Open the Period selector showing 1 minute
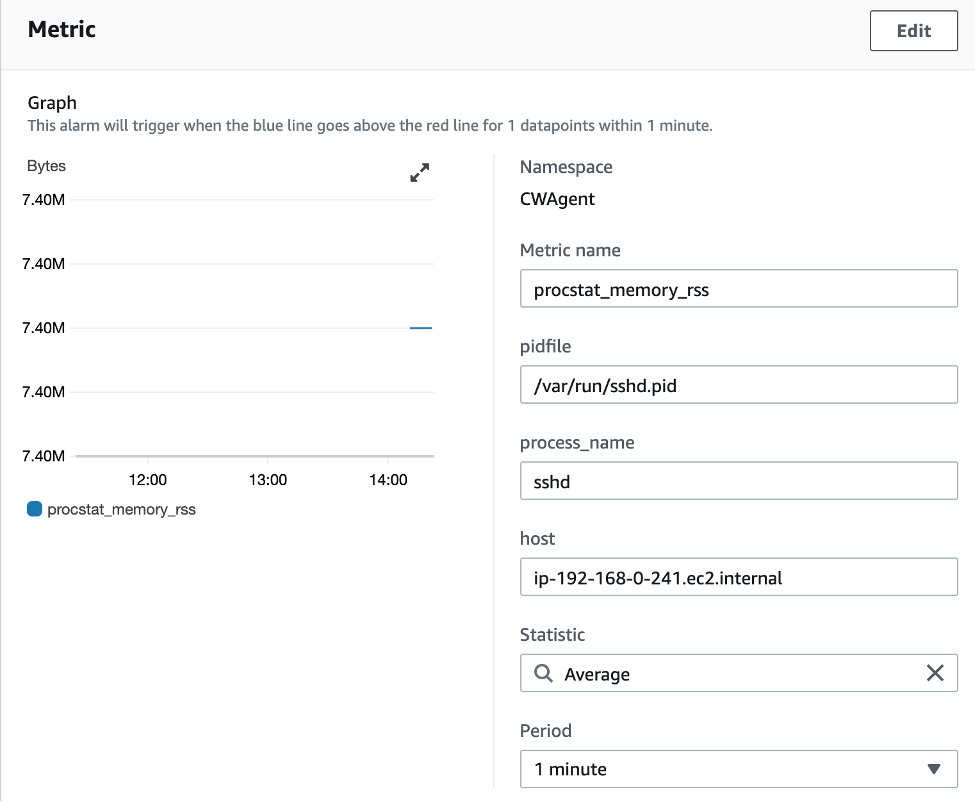The image size is (977, 802). click(739, 769)
